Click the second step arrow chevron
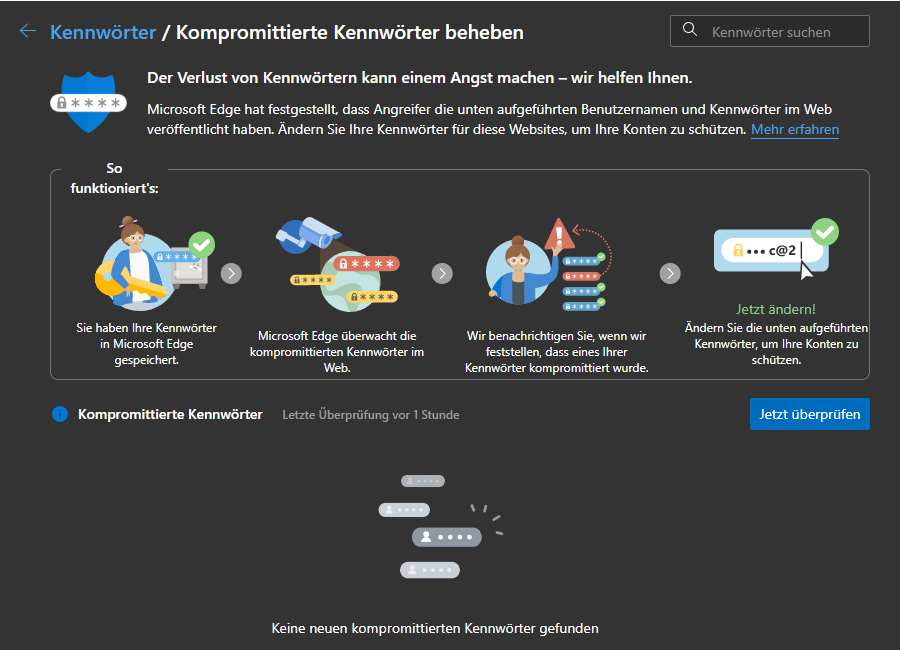Image resolution: width=900 pixels, height=650 pixels. coord(442,273)
